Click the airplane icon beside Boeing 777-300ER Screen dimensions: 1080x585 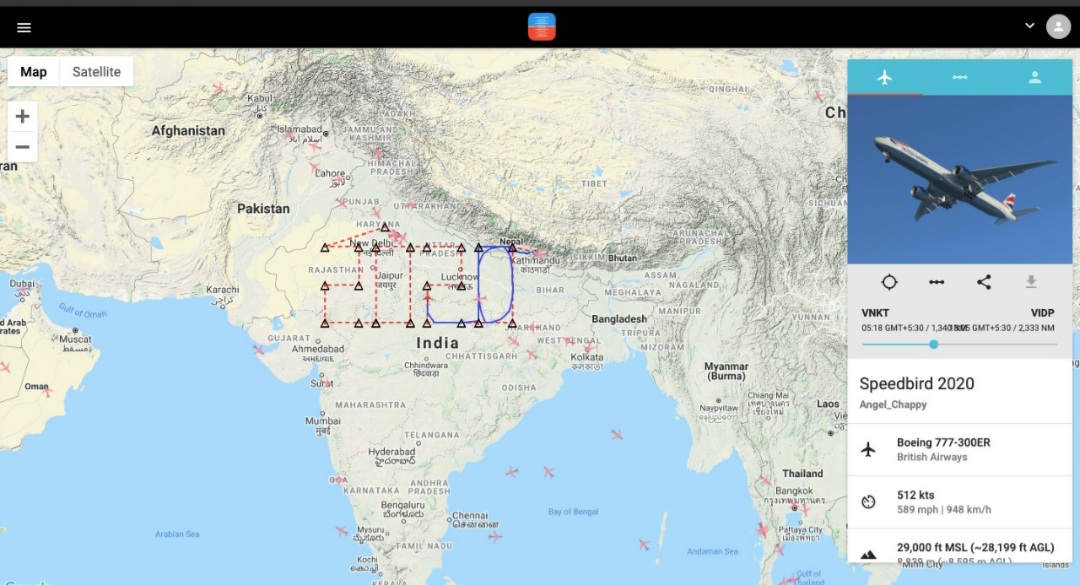click(869, 450)
